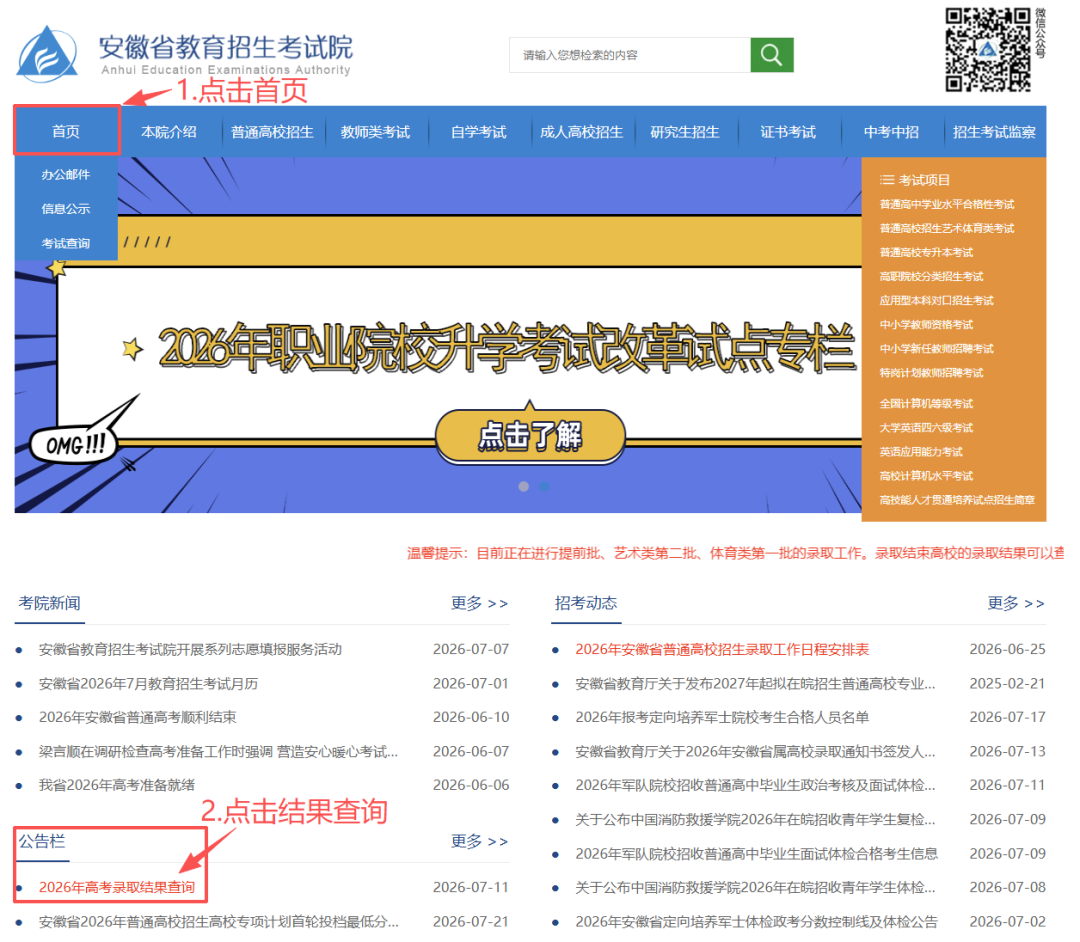
Task: Open the 本院介绍 menu item
Action: point(169,132)
